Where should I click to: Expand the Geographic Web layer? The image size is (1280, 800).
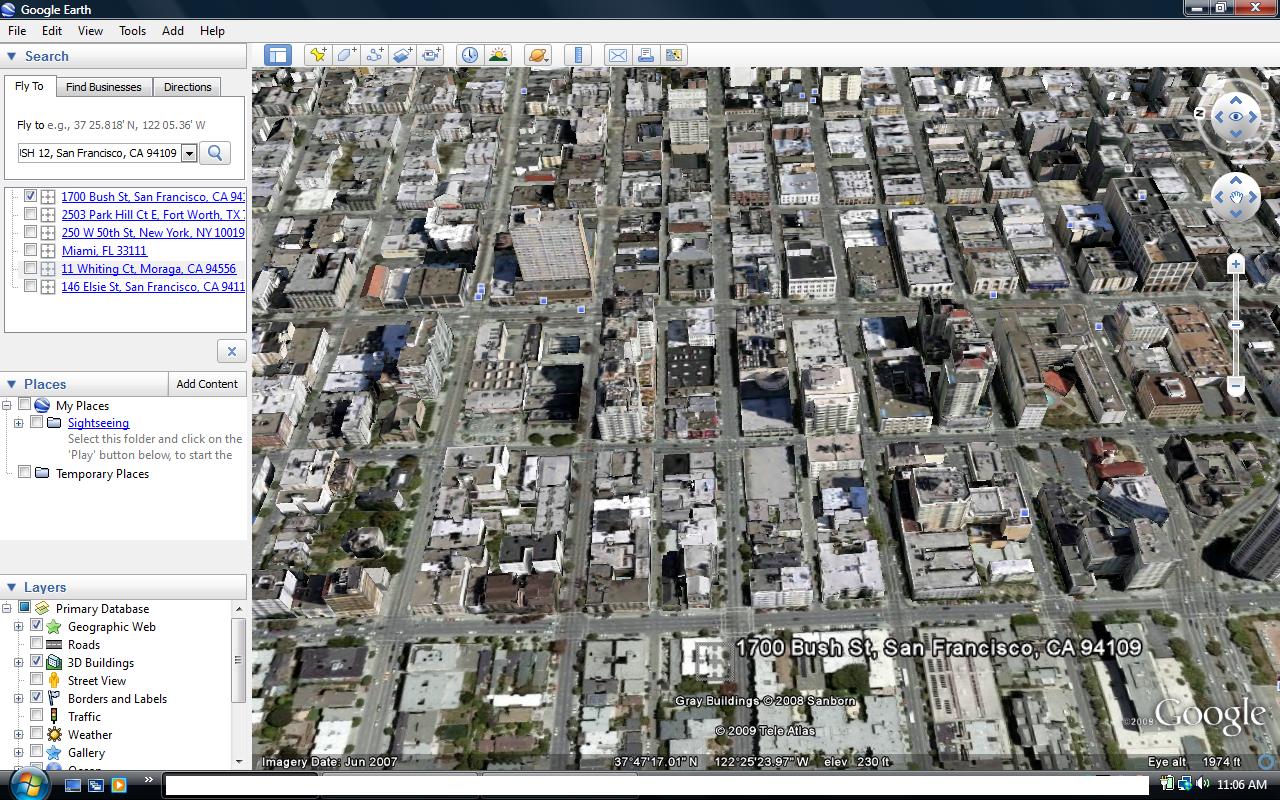(x=18, y=626)
